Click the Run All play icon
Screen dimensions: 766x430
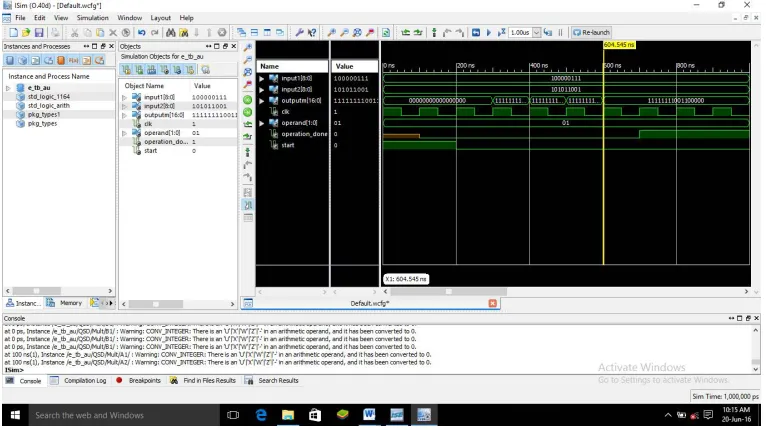(489, 33)
